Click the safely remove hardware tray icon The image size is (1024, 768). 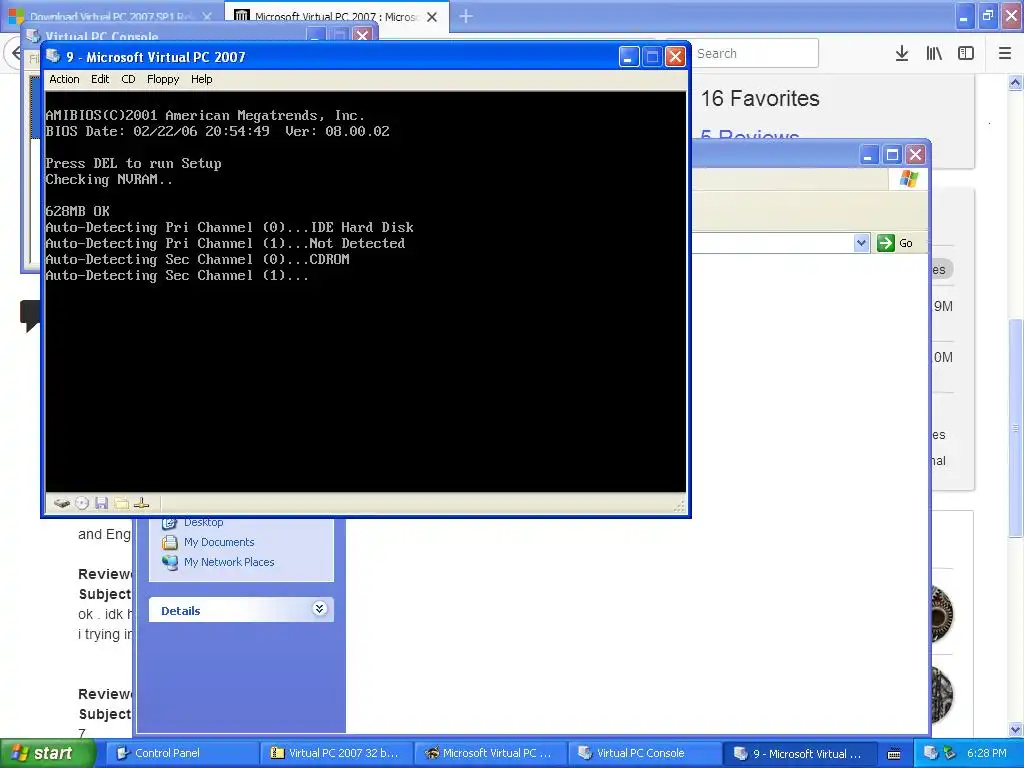949,753
